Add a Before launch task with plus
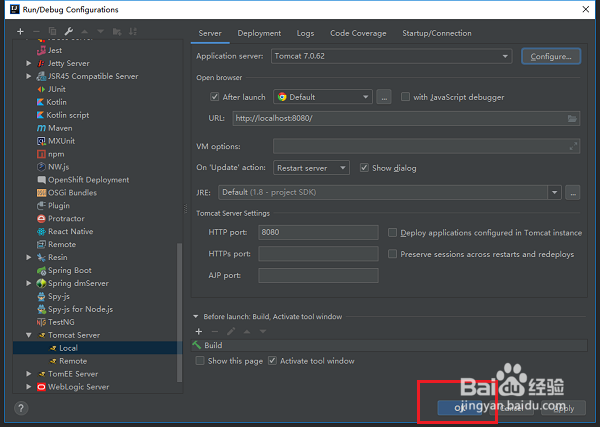Screen dimensions: 600x427 [199, 331]
